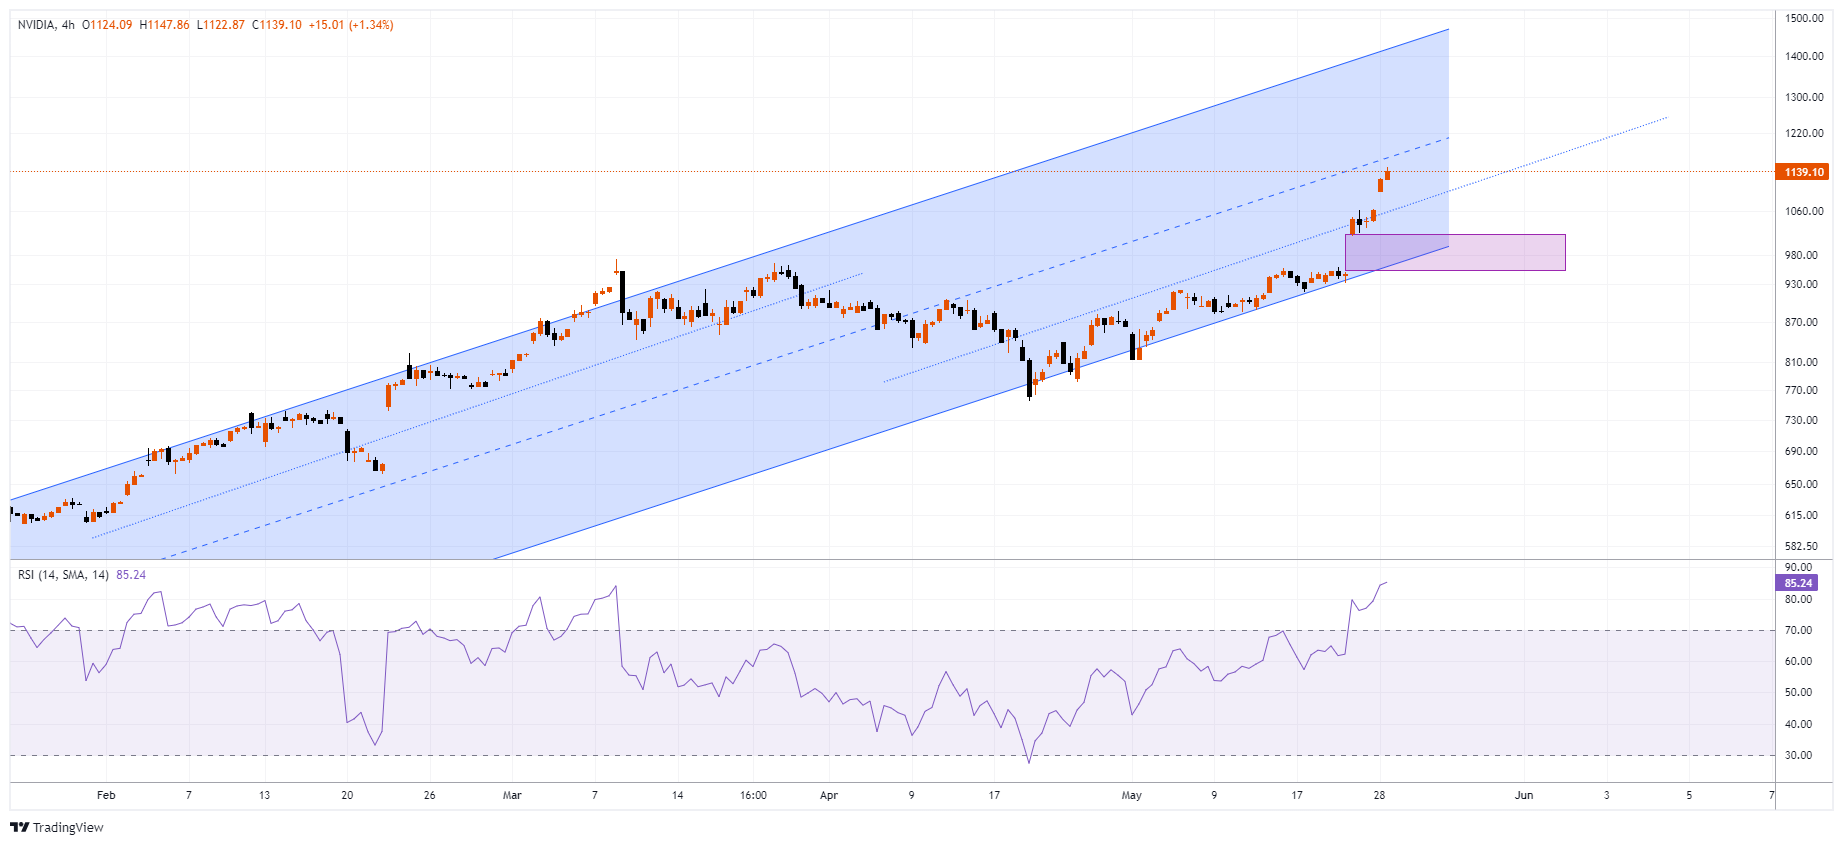Click the 50.00 RSI scale label
The height and width of the screenshot is (845, 1843).
point(1798,692)
